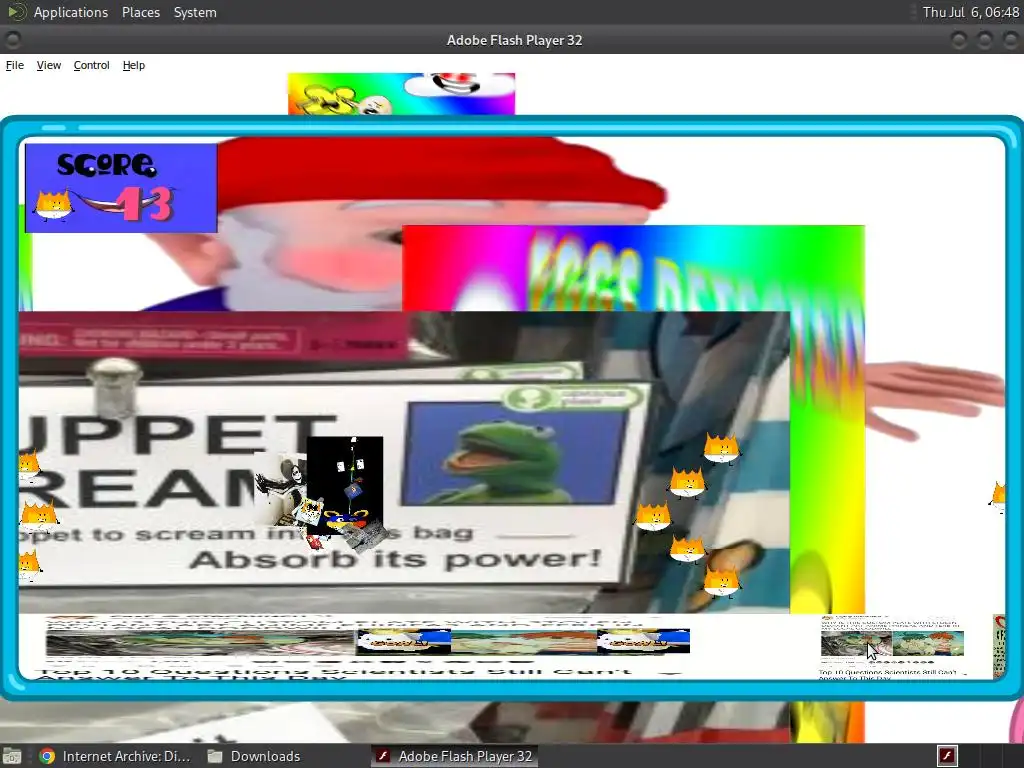Open the View menu
The width and height of the screenshot is (1024, 768).
click(x=49, y=65)
